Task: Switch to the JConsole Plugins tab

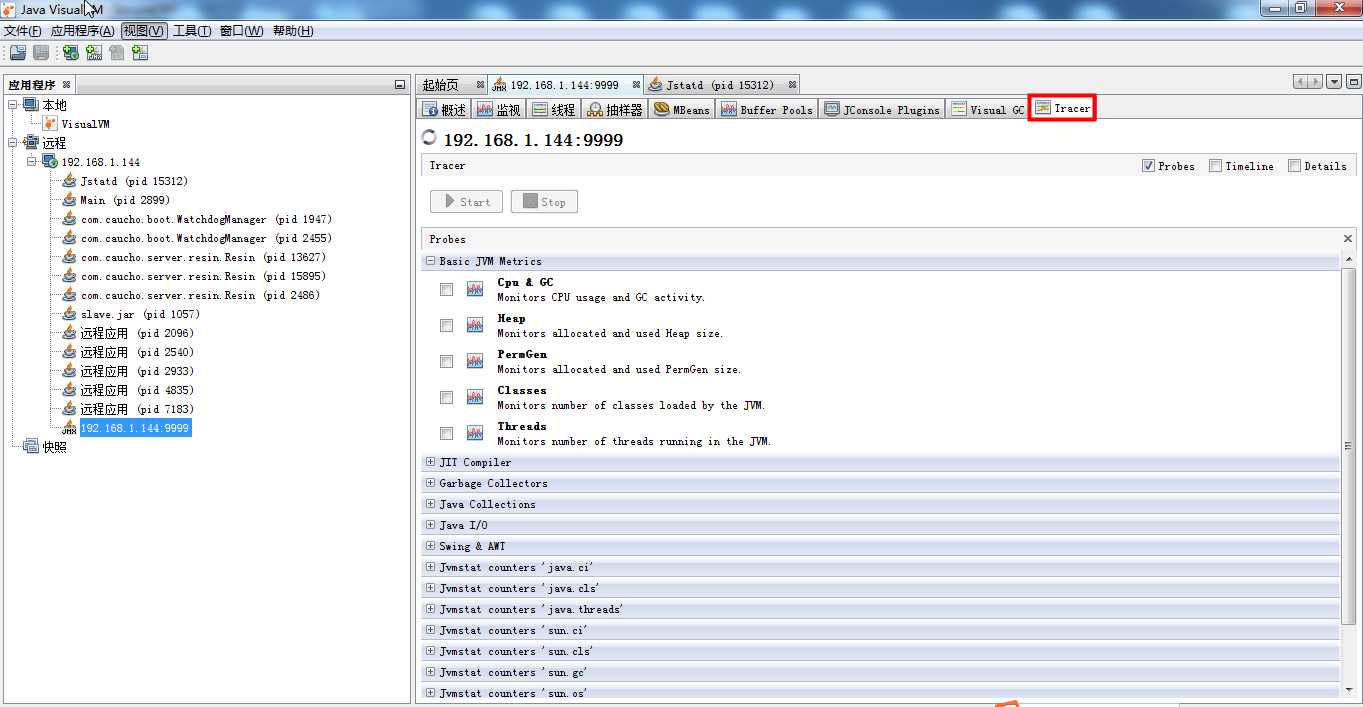Action: (x=882, y=110)
